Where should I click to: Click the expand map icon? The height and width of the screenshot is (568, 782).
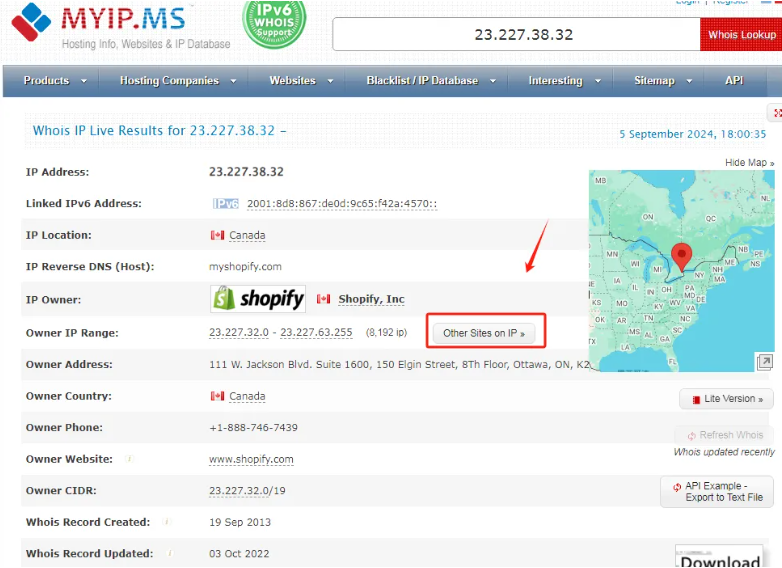coord(764,361)
